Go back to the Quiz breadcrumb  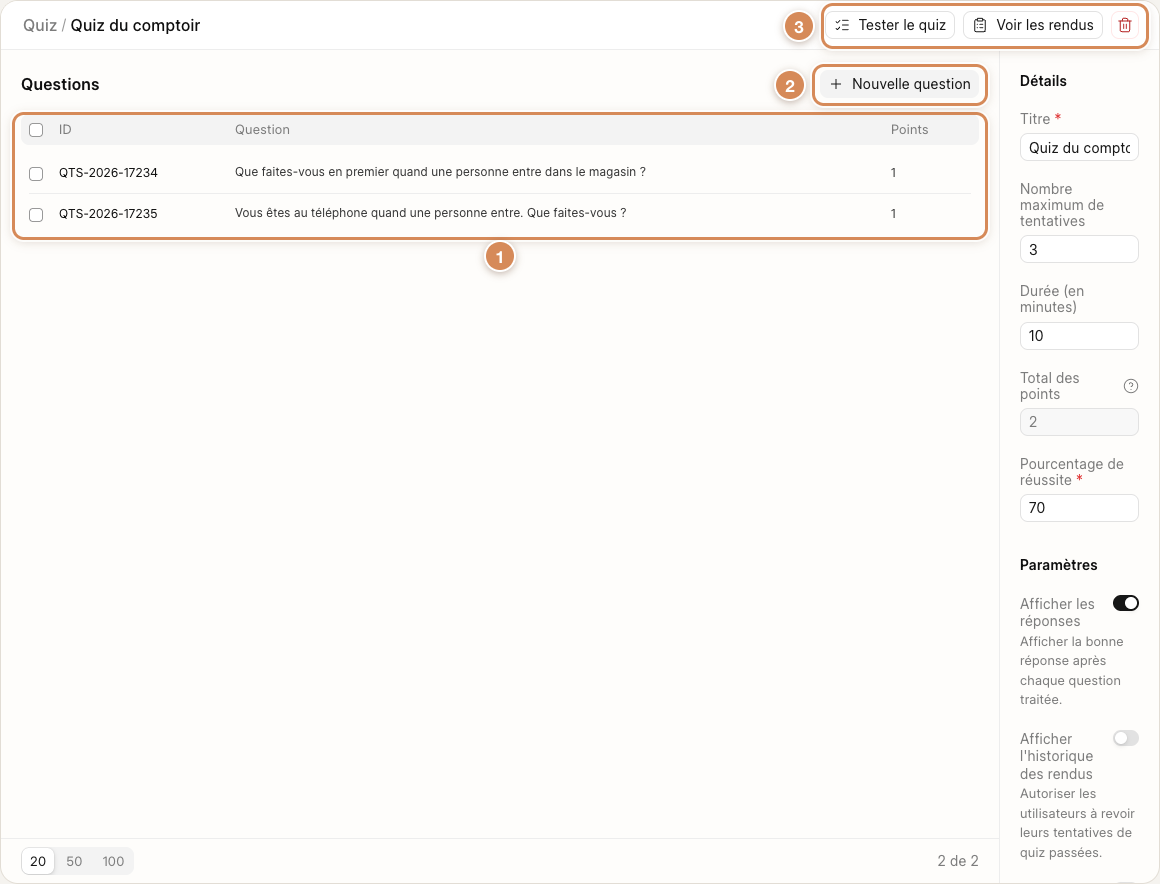click(x=40, y=25)
